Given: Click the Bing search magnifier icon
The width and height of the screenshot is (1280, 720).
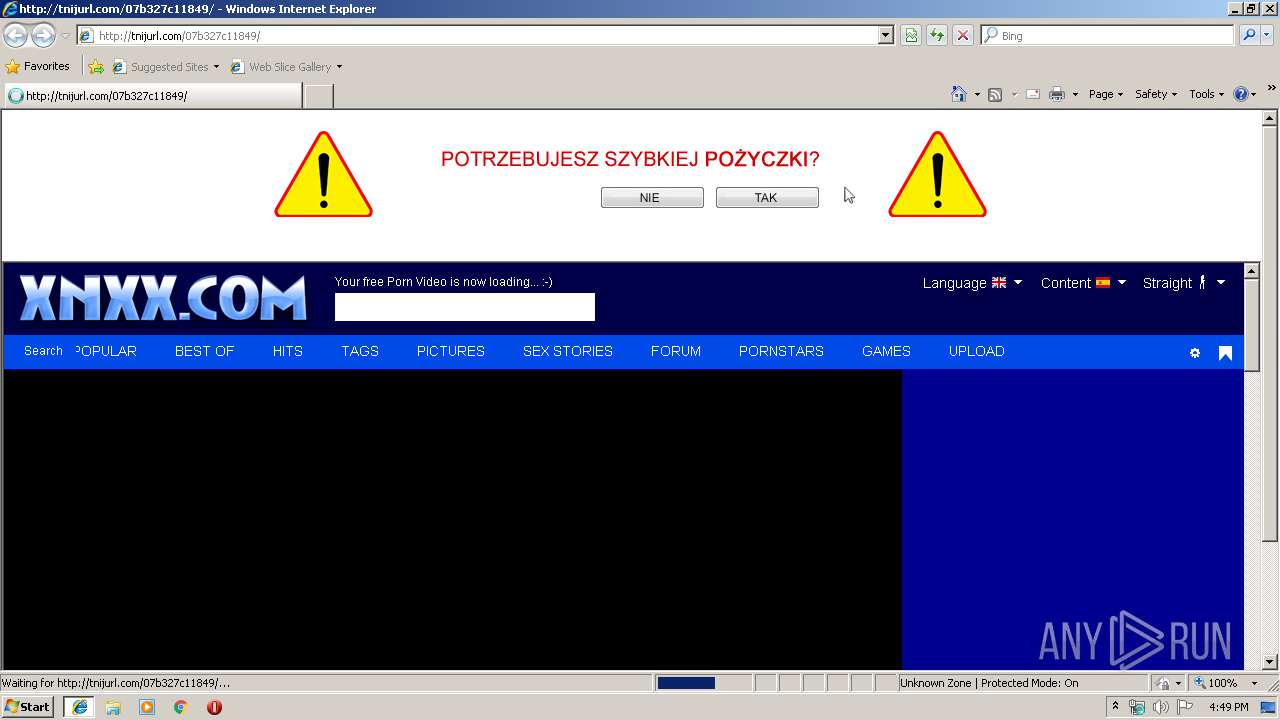Looking at the screenshot, I should 1249,35.
